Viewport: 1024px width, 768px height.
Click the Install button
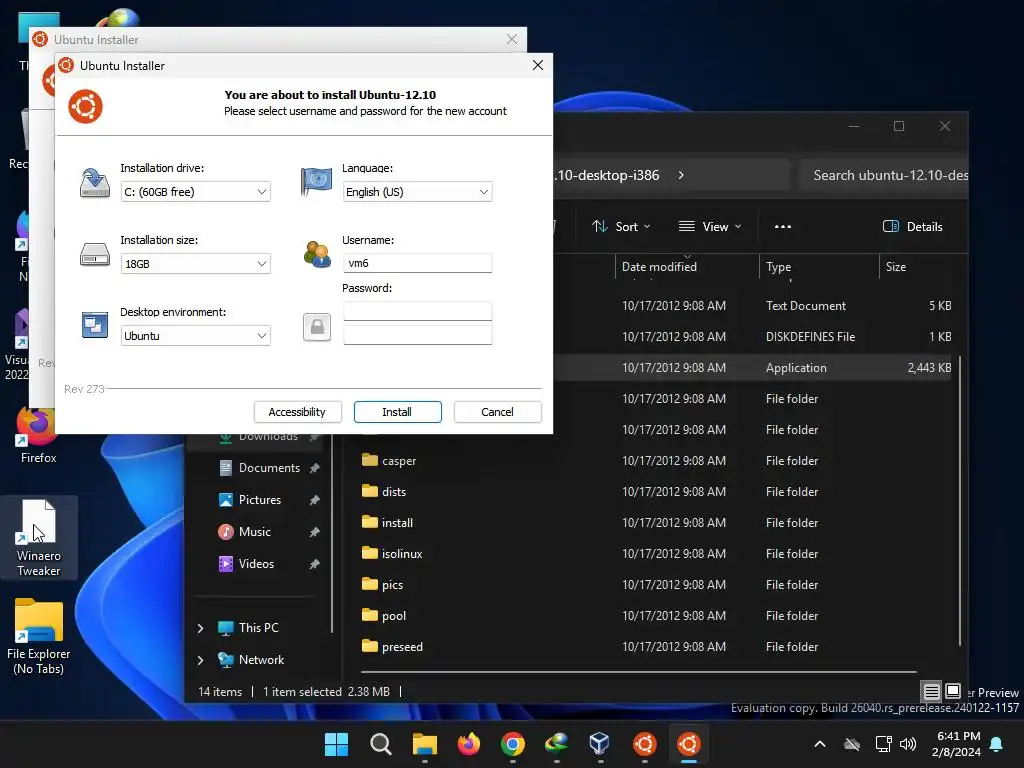pyautogui.click(x=397, y=412)
